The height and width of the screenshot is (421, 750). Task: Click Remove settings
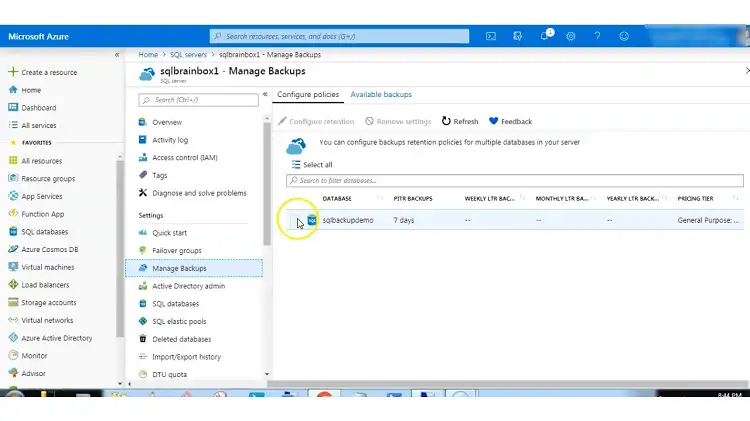click(x=398, y=122)
